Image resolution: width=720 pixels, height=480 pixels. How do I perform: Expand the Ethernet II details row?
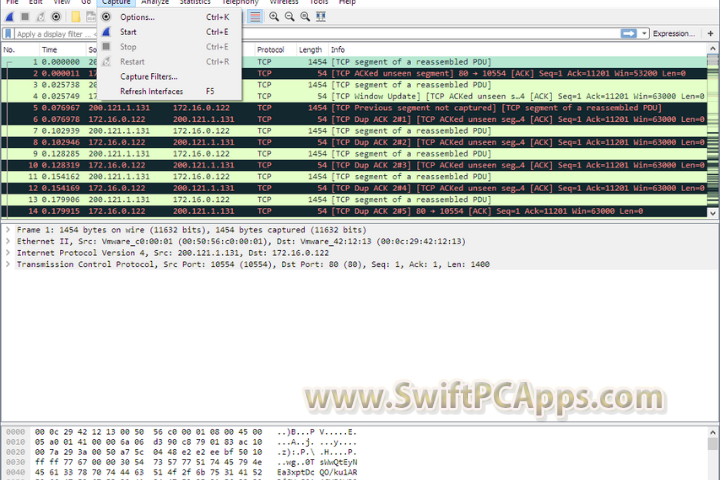pyautogui.click(x=8, y=241)
